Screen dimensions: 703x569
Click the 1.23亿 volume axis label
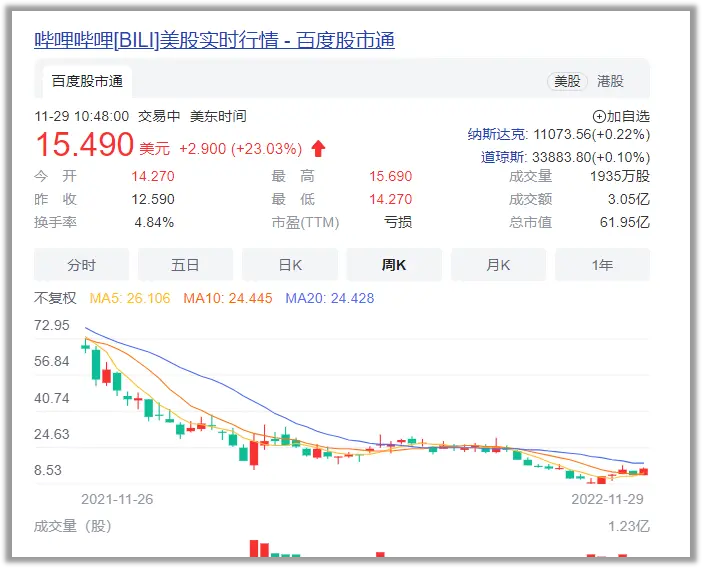coord(629,526)
